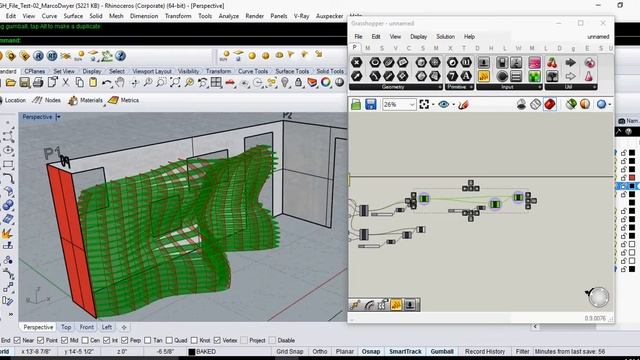The width and height of the screenshot is (640, 360).
Task: Toggle the Perp osnap checkbox
Action: coord(124,340)
